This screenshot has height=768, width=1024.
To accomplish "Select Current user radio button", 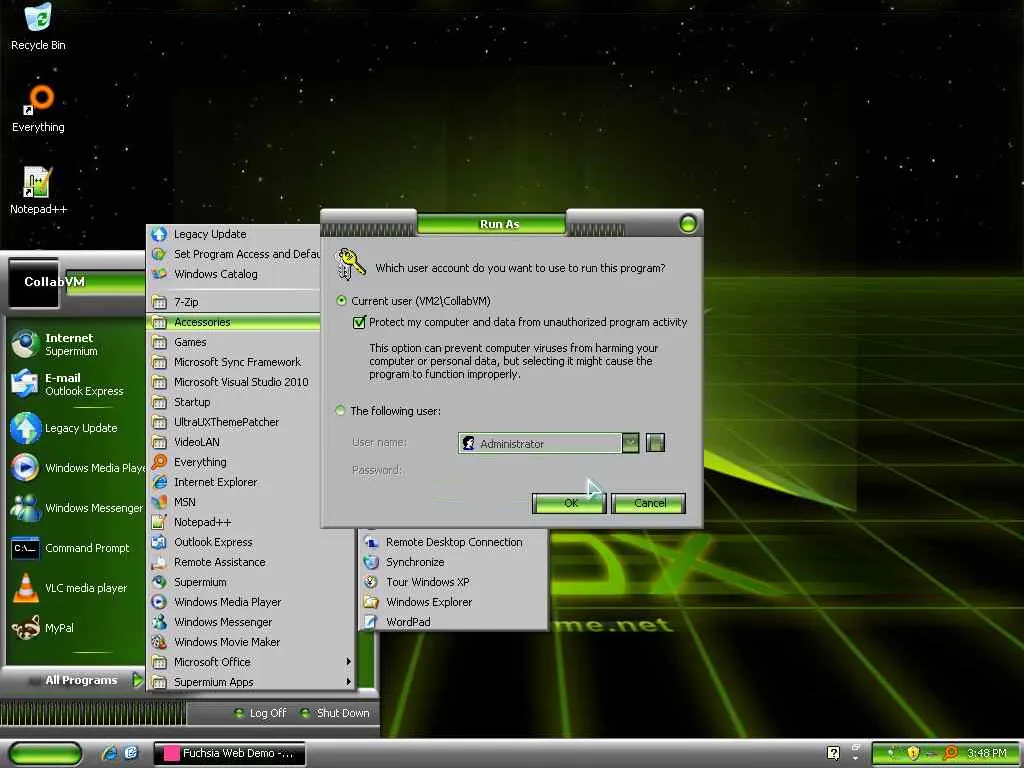I will 341,300.
